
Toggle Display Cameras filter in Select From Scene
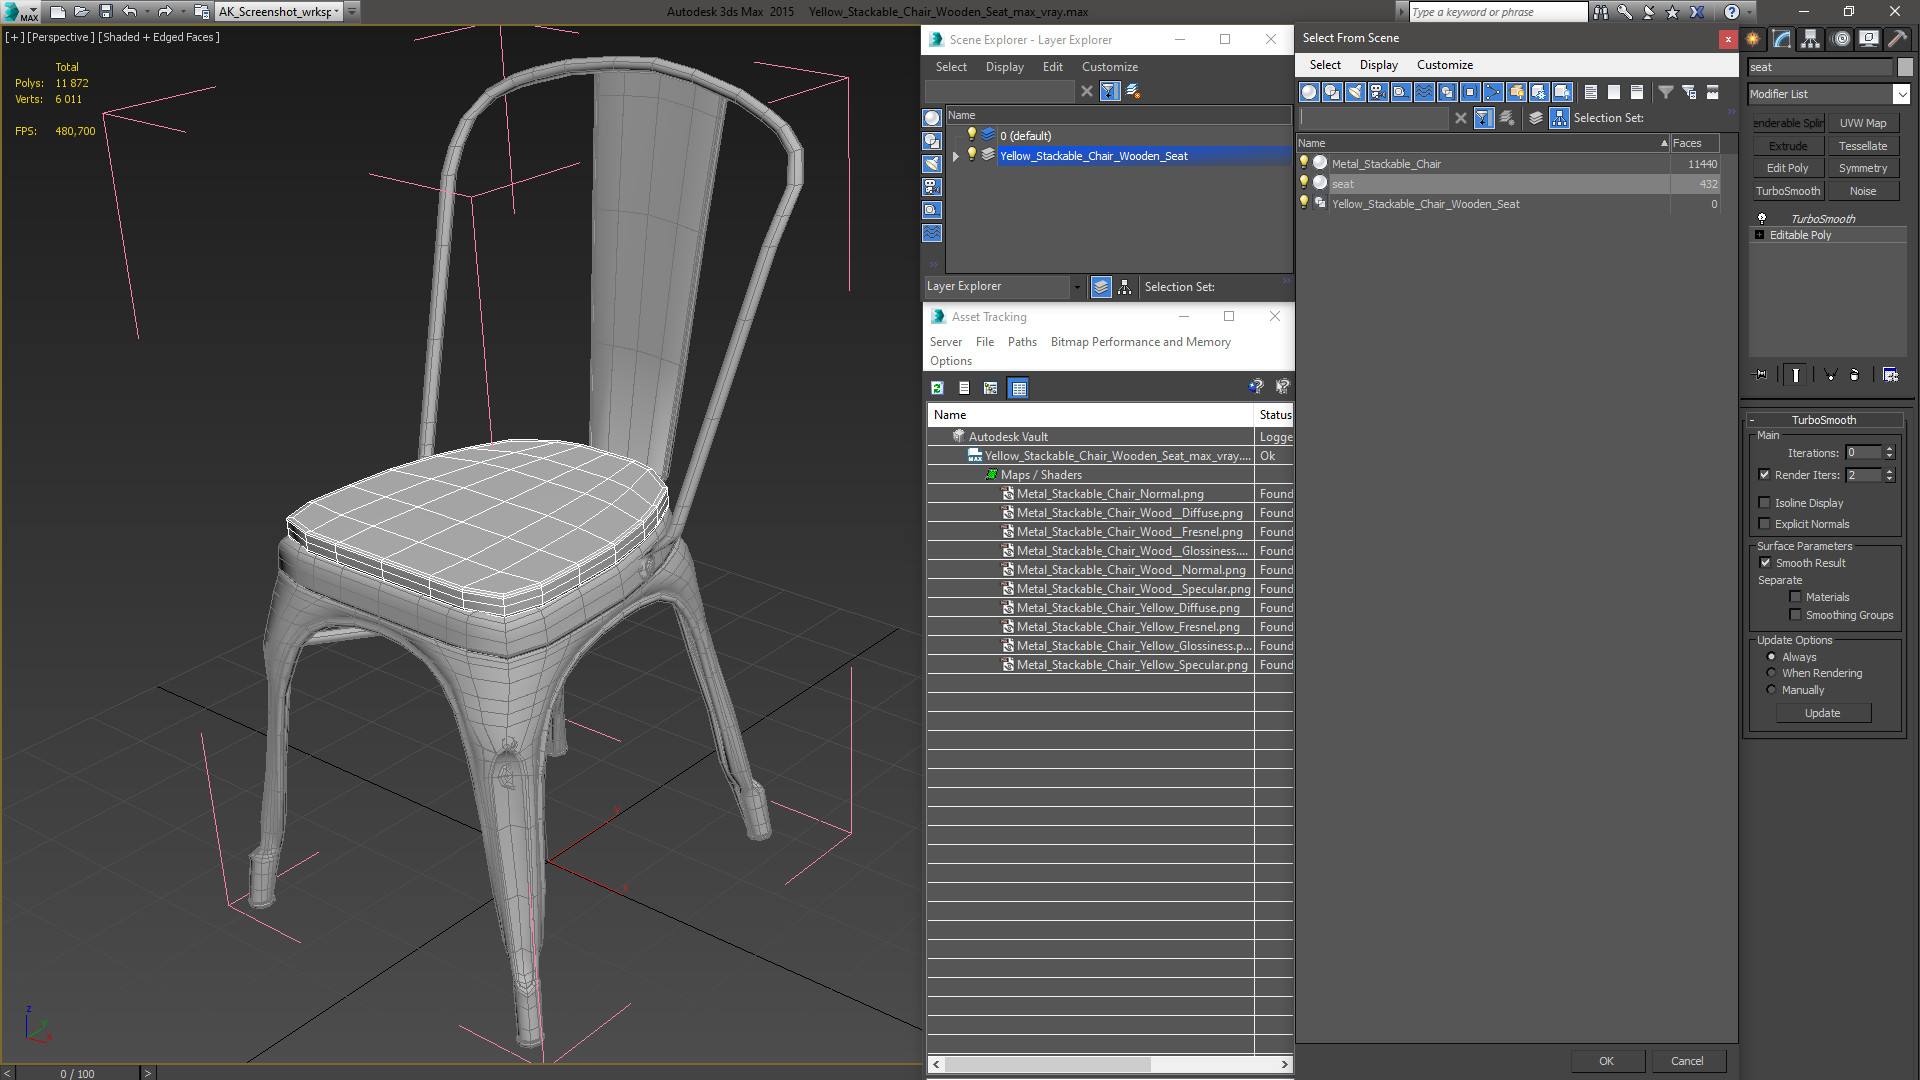tap(1378, 92)
